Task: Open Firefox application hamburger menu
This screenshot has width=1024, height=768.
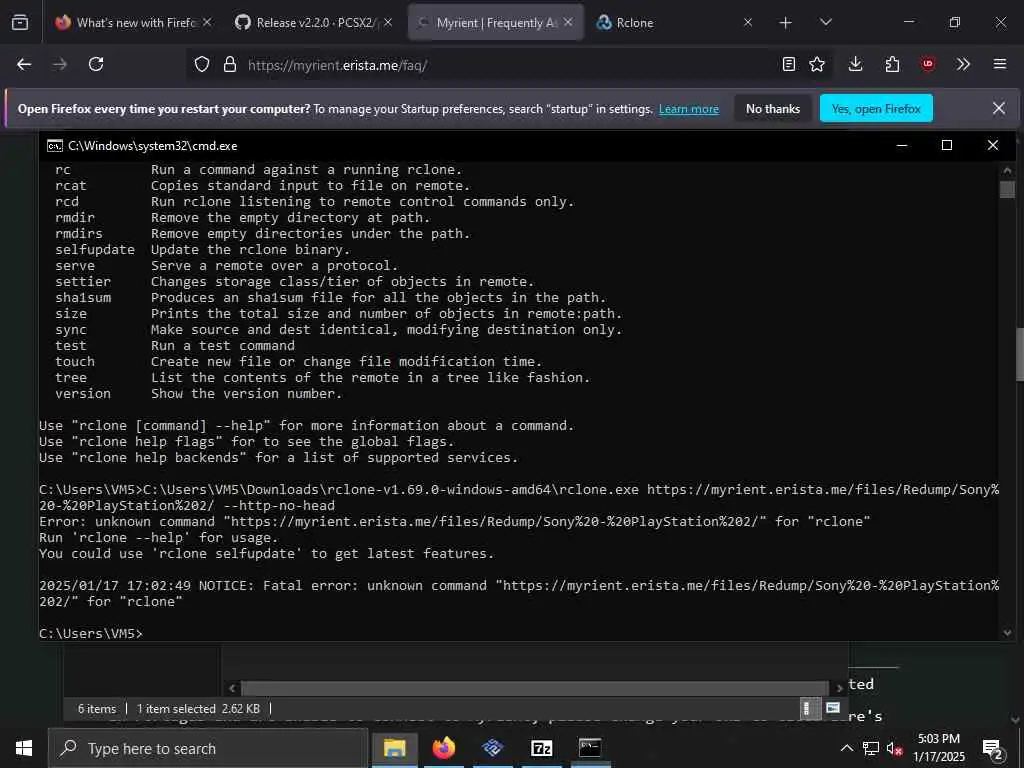Action: pyautogui.click(x=1000, y=64)
